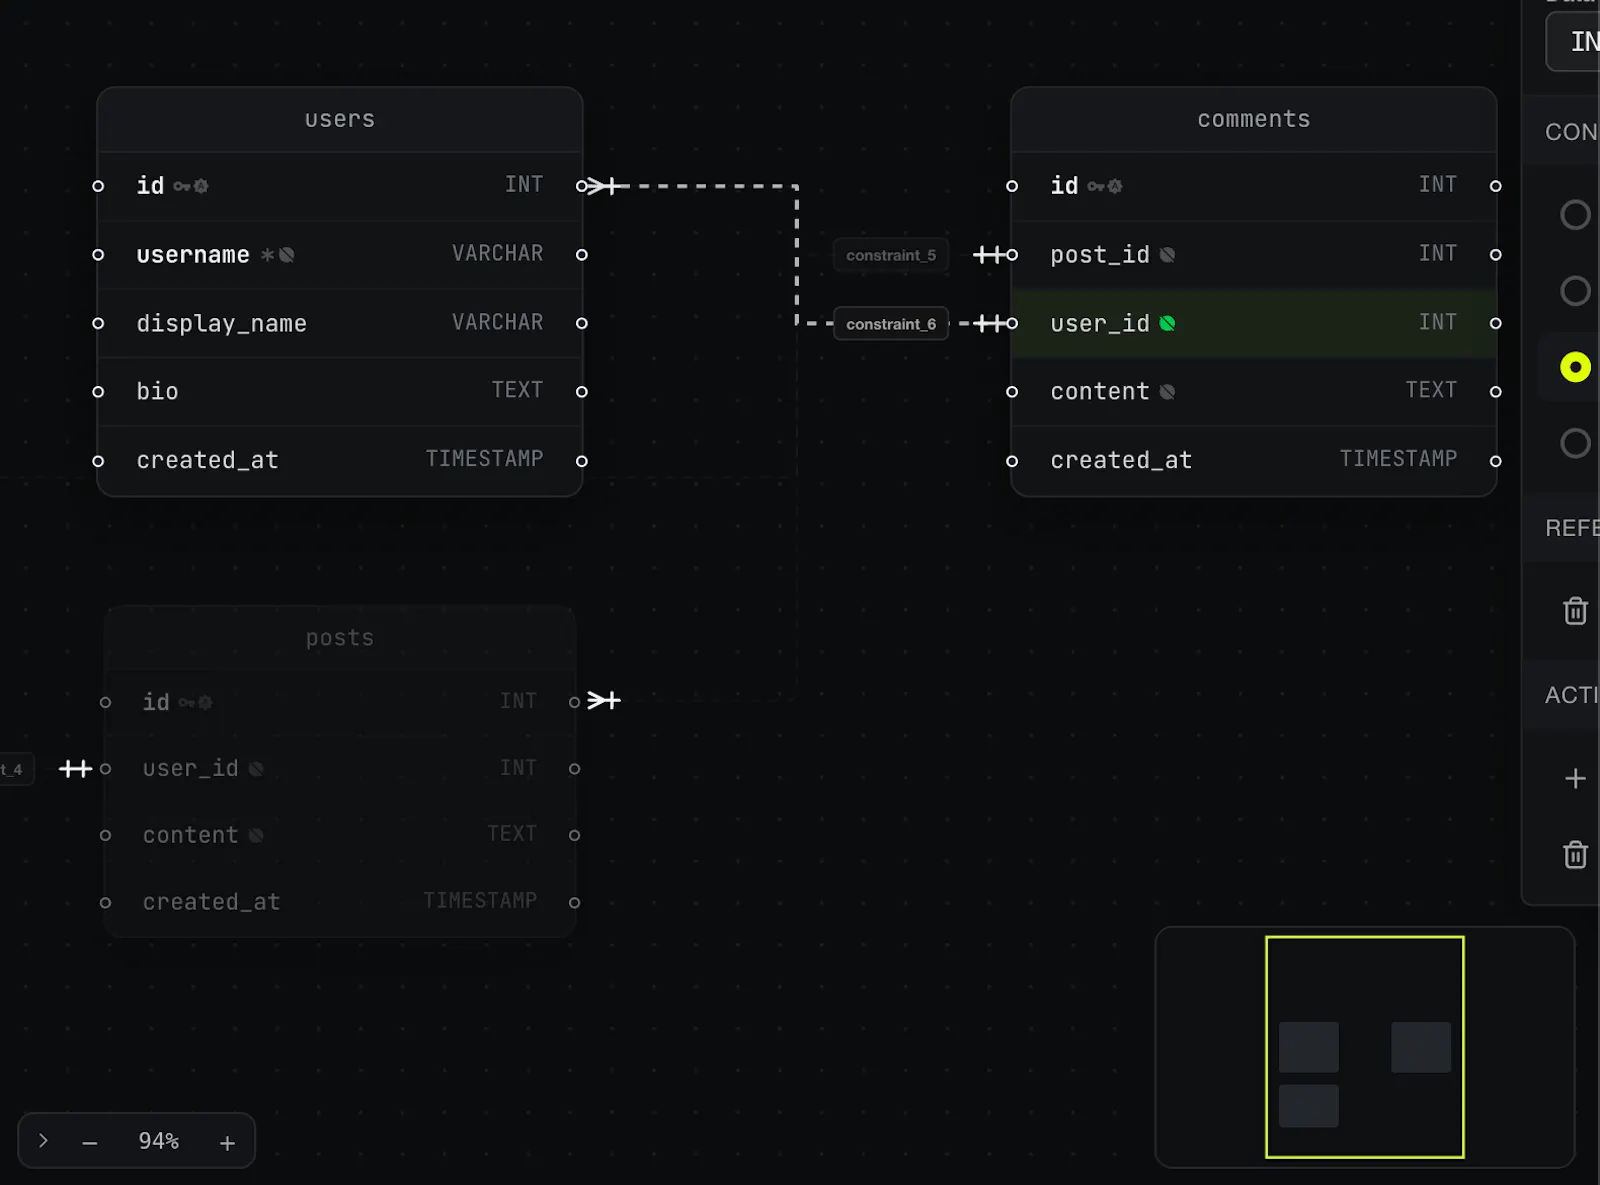This screenshot has width=1600, height=1185.
Task: Select the fourth unselected radio option
Action: point(1575,443)
